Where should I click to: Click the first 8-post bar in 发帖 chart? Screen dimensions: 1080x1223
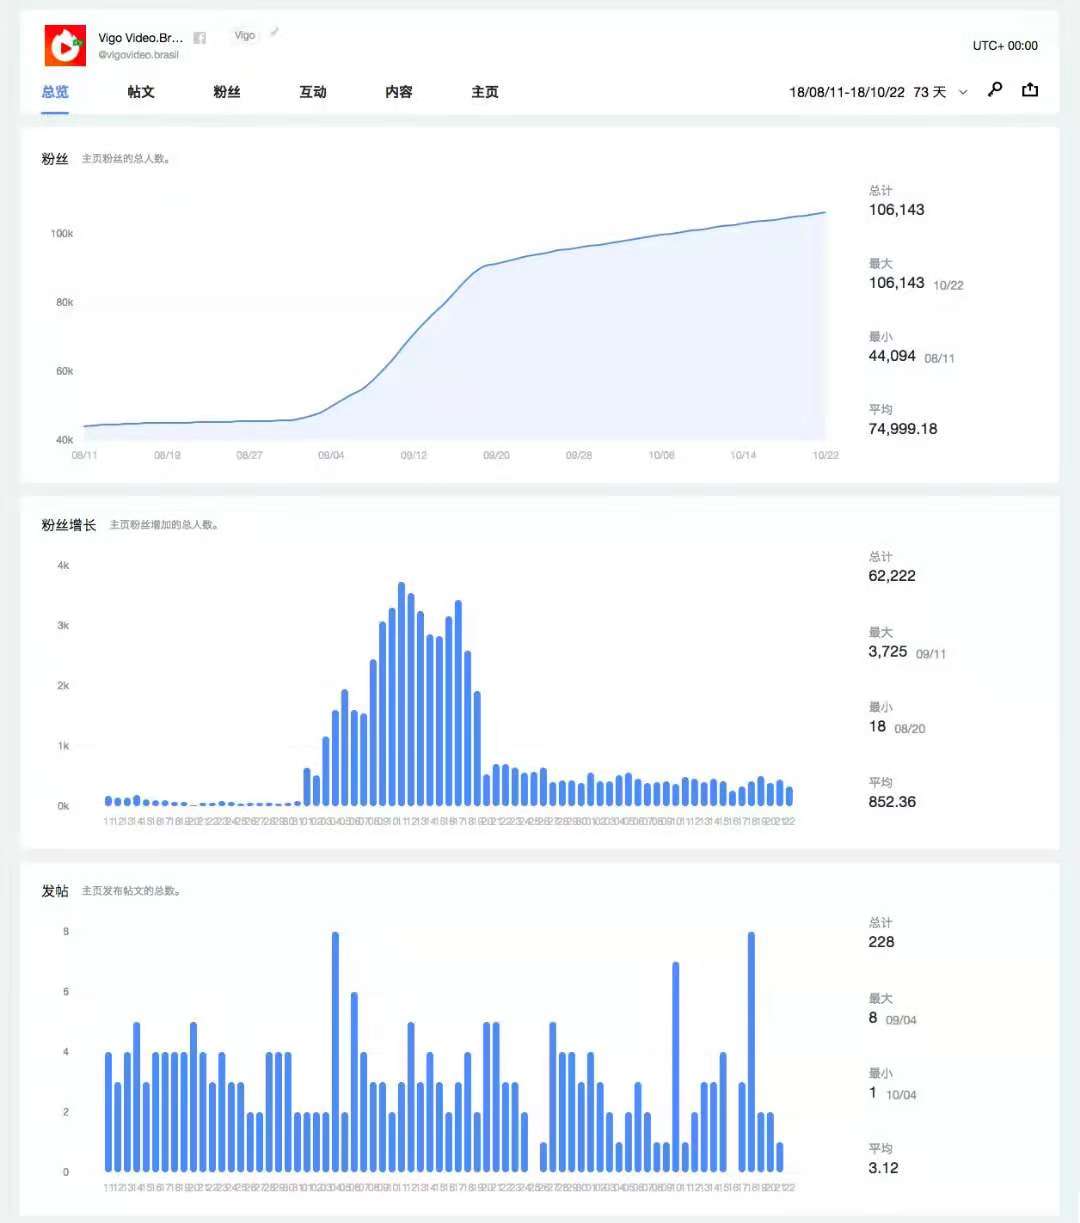tap(335, 1050)
